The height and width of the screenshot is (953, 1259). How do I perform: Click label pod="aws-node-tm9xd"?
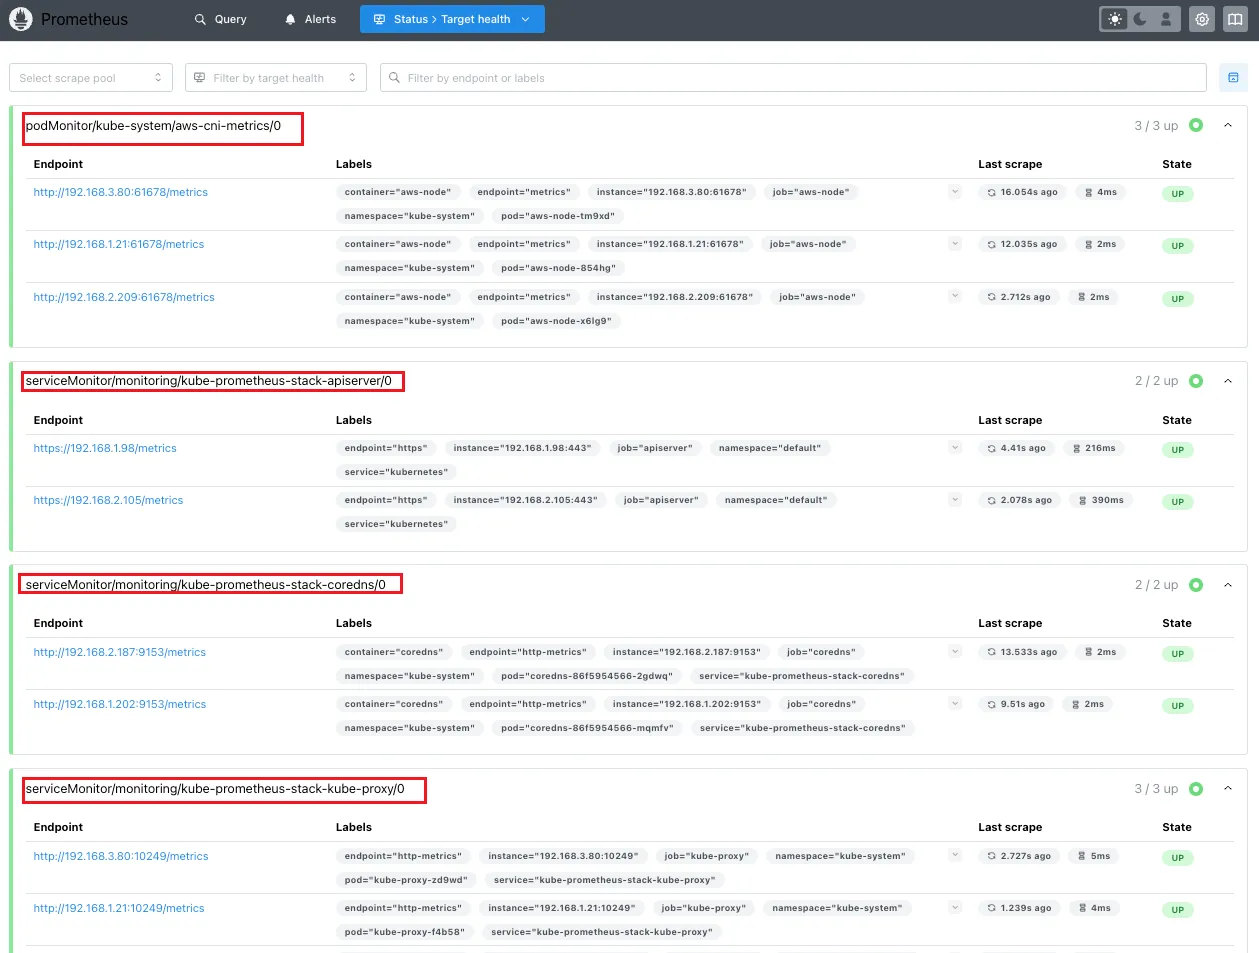tap(558, 216)
